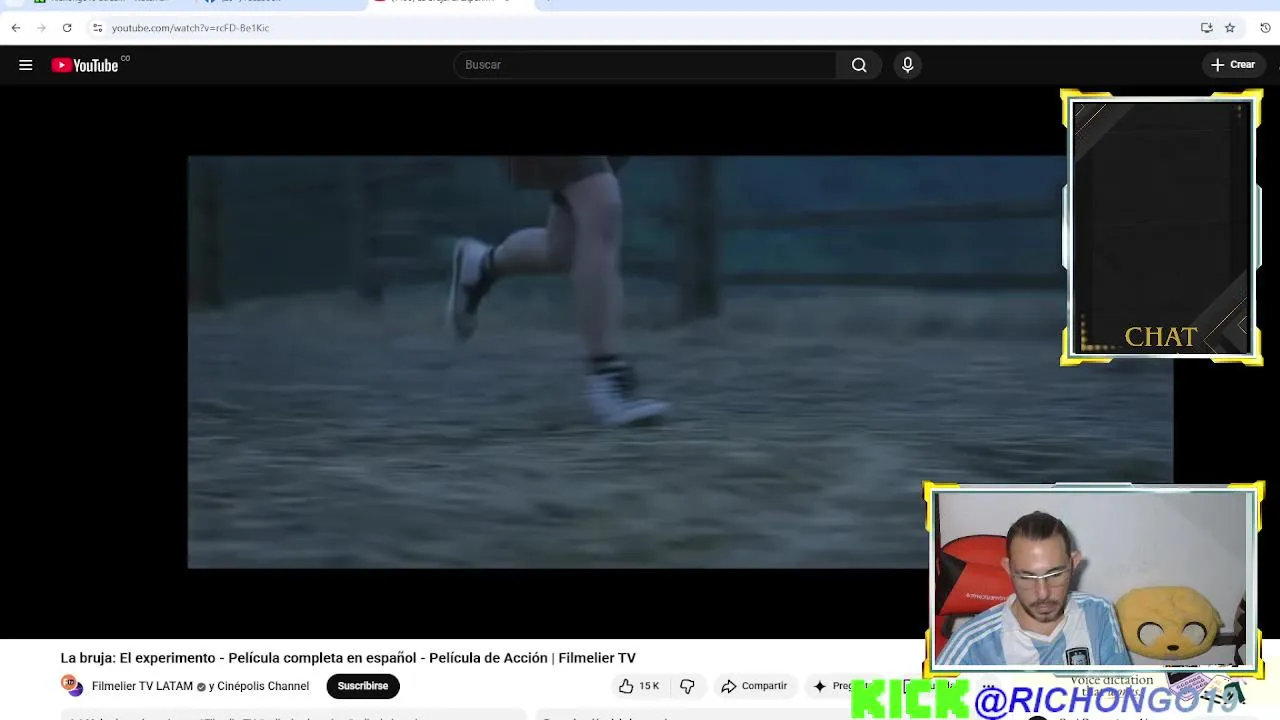Open Filmelier TV channel avatar
Image resolution: width=1280 pixels, height=720 pixels.
(x=72, y=686)
